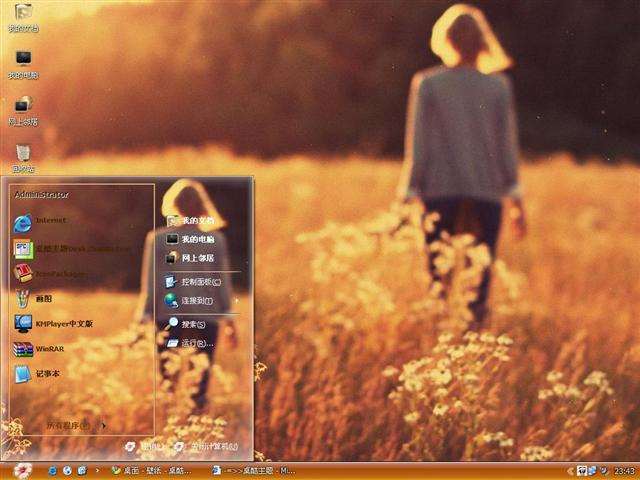
Task: Select 网上邻居 in Start menu right column
Action: 191,258
